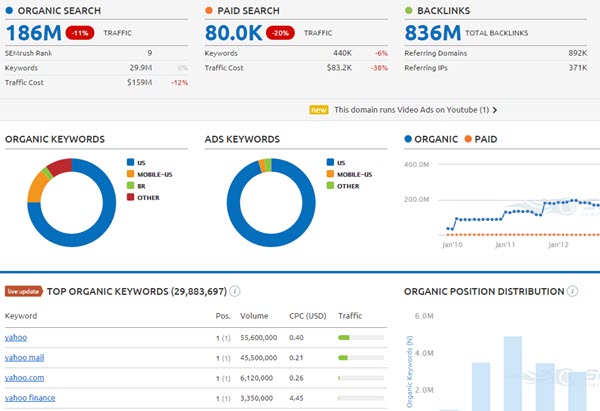600x411 pixels.
Task: Click the green Backlinks bullet dot
Action: click(x=409, y=11)
